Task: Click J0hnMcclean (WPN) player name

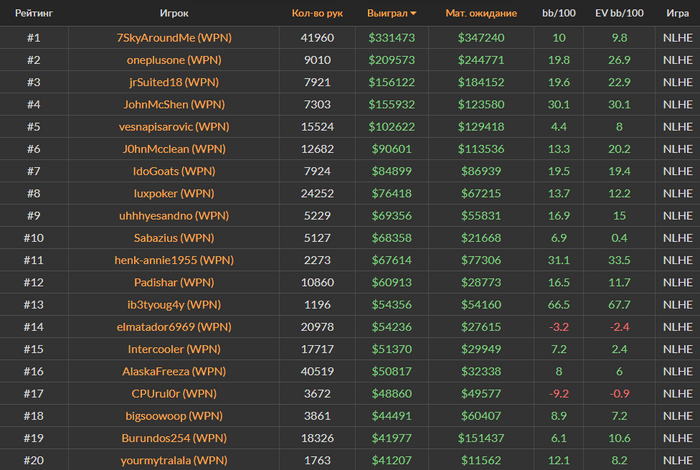Action: pos(174,149)
